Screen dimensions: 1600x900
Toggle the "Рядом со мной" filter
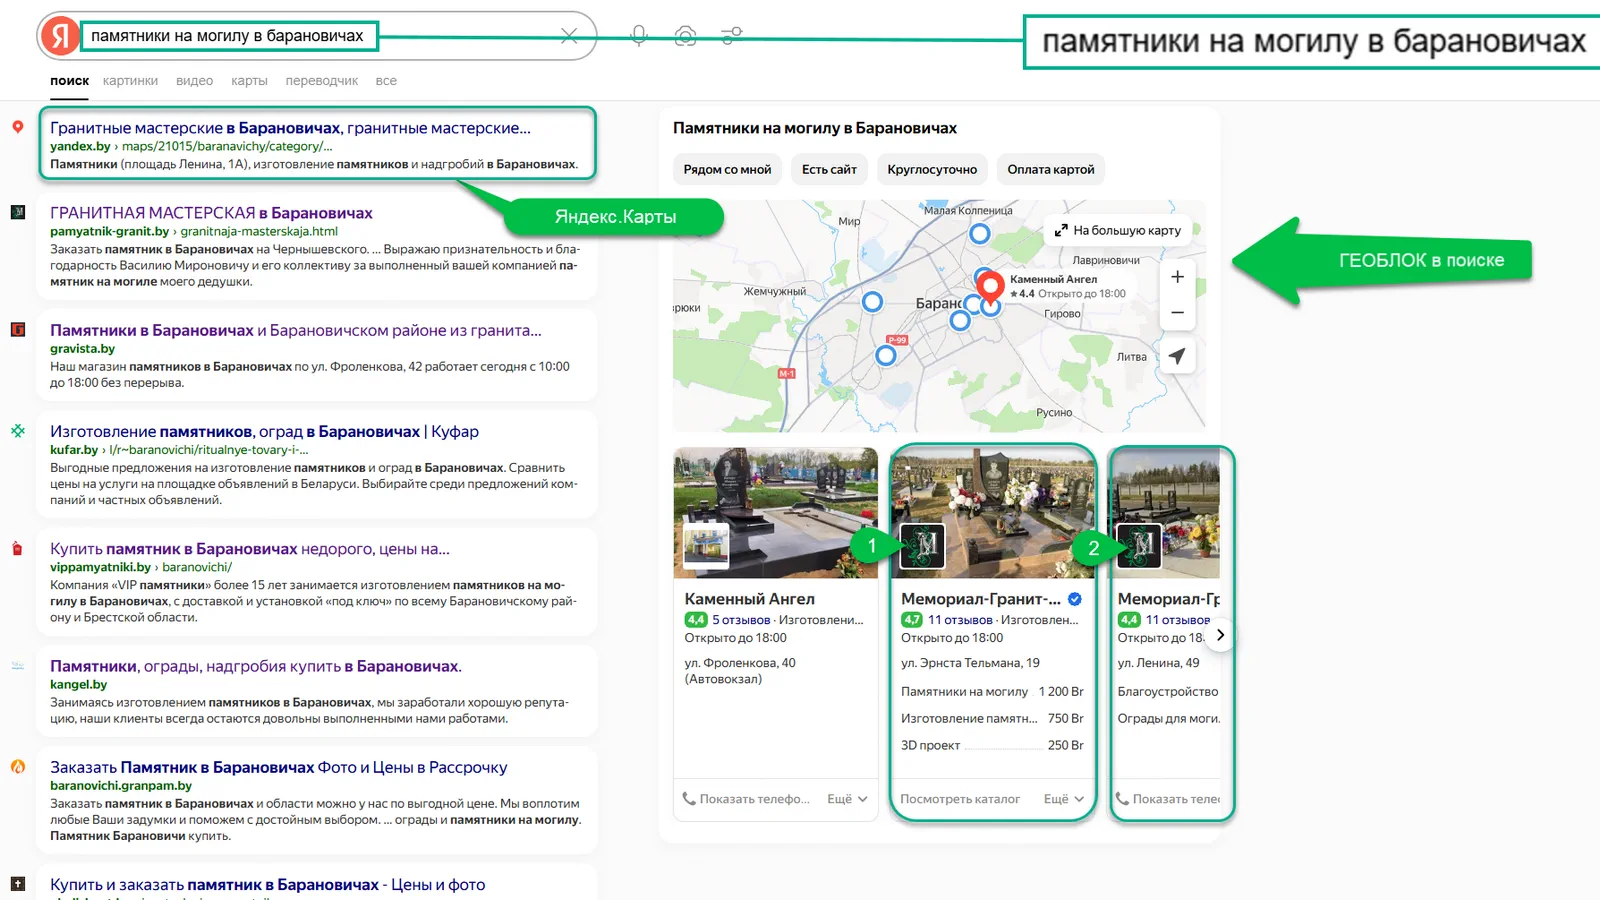(727, 170)
